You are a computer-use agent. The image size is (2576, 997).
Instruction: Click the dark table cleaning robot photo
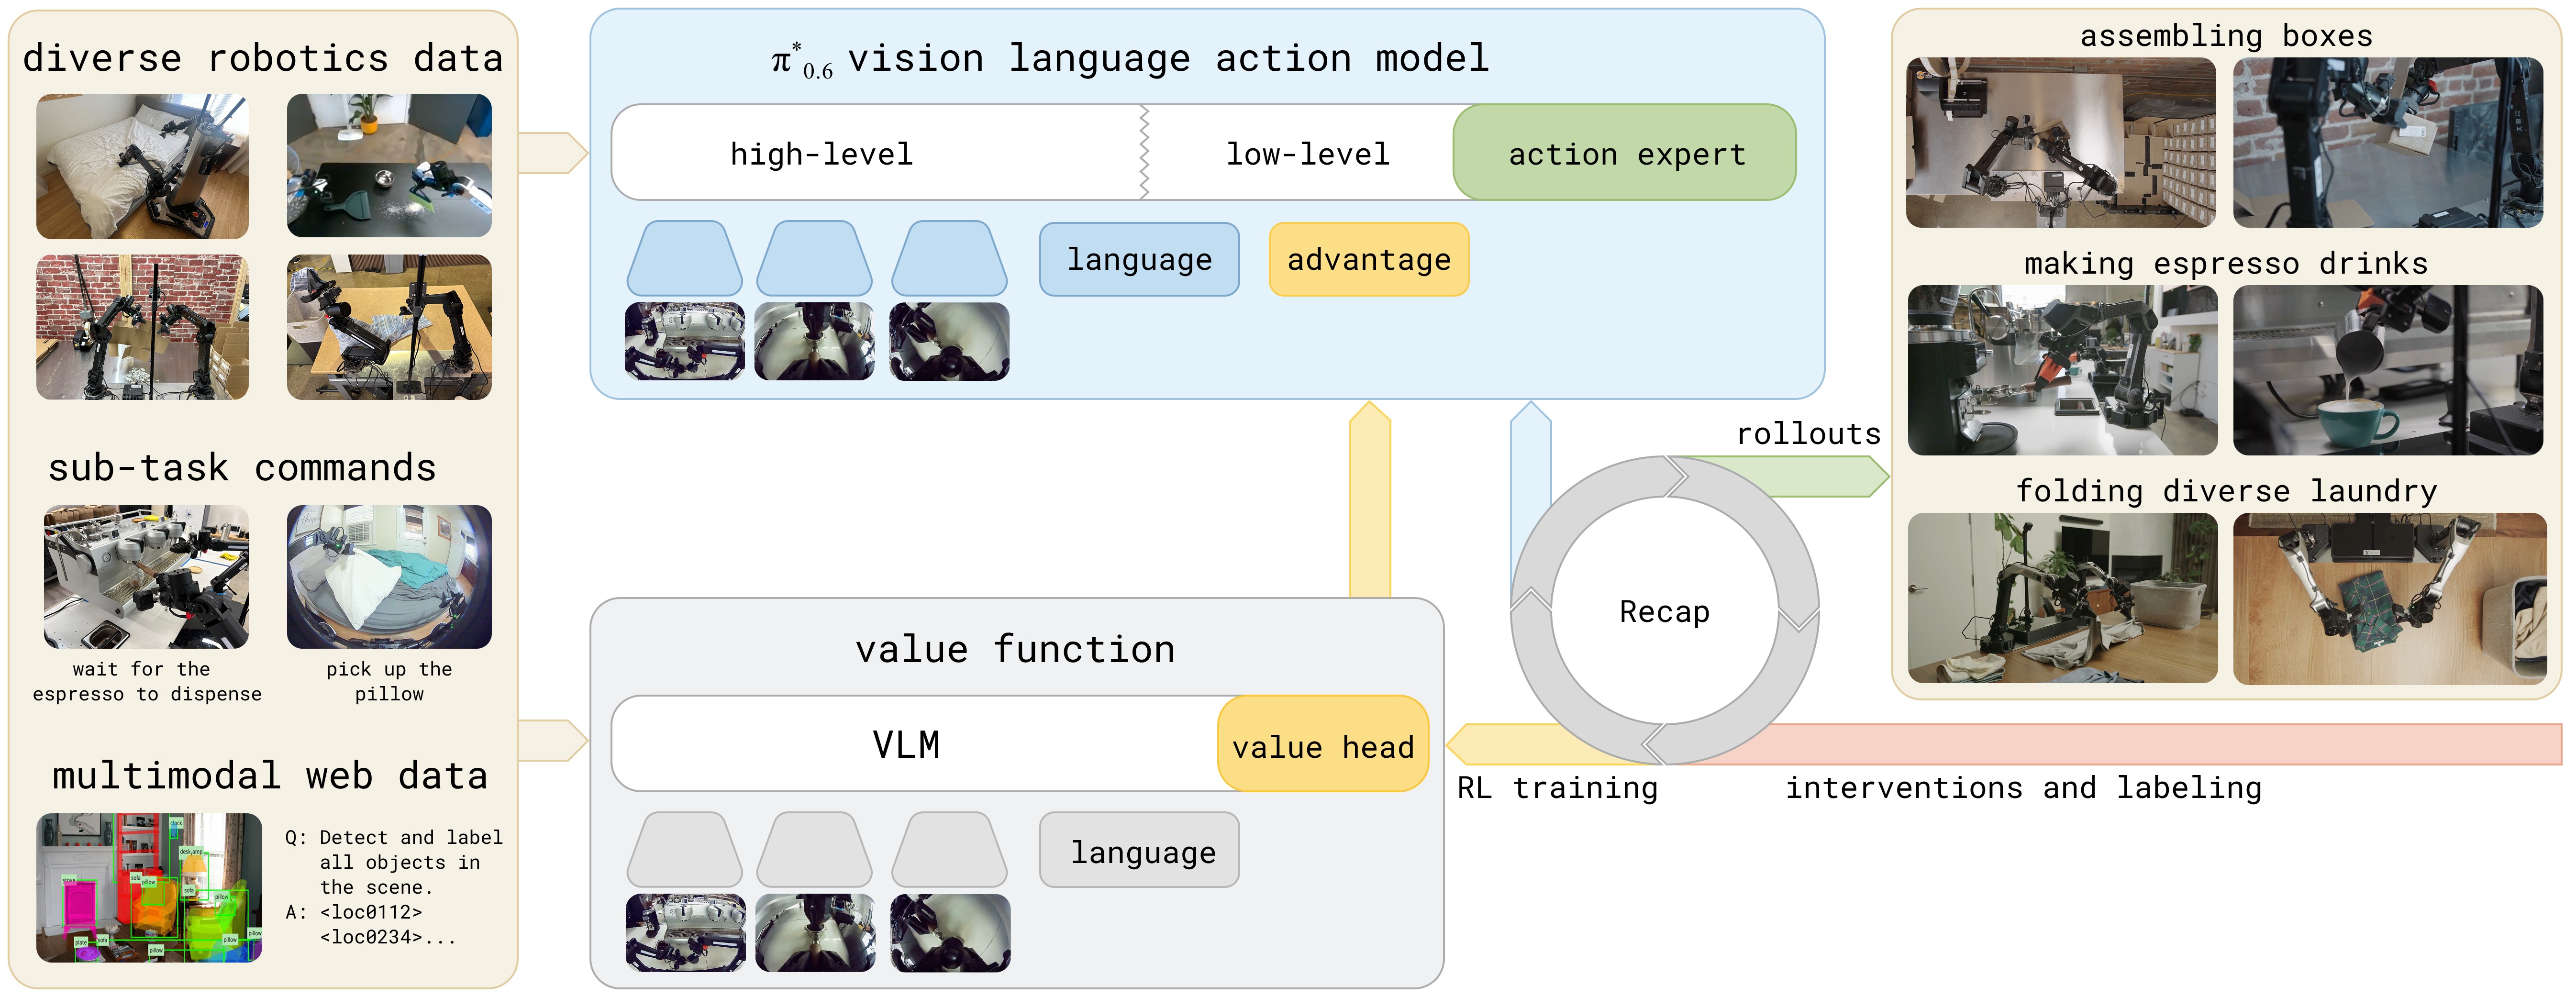point(389,166)
